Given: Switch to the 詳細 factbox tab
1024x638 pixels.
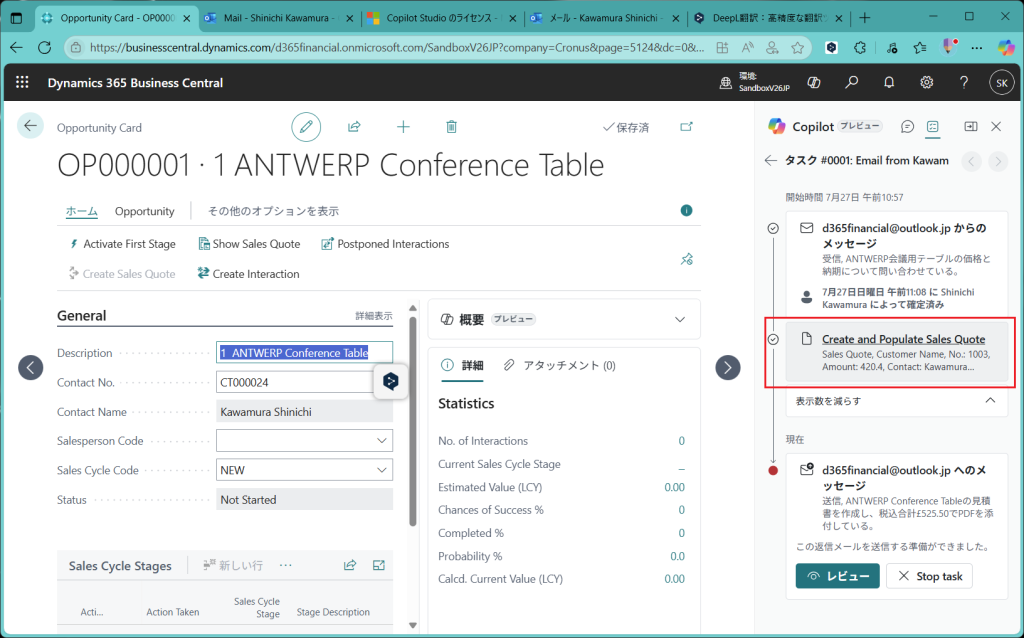Looking at the screenshot, I should click(462, 366).
